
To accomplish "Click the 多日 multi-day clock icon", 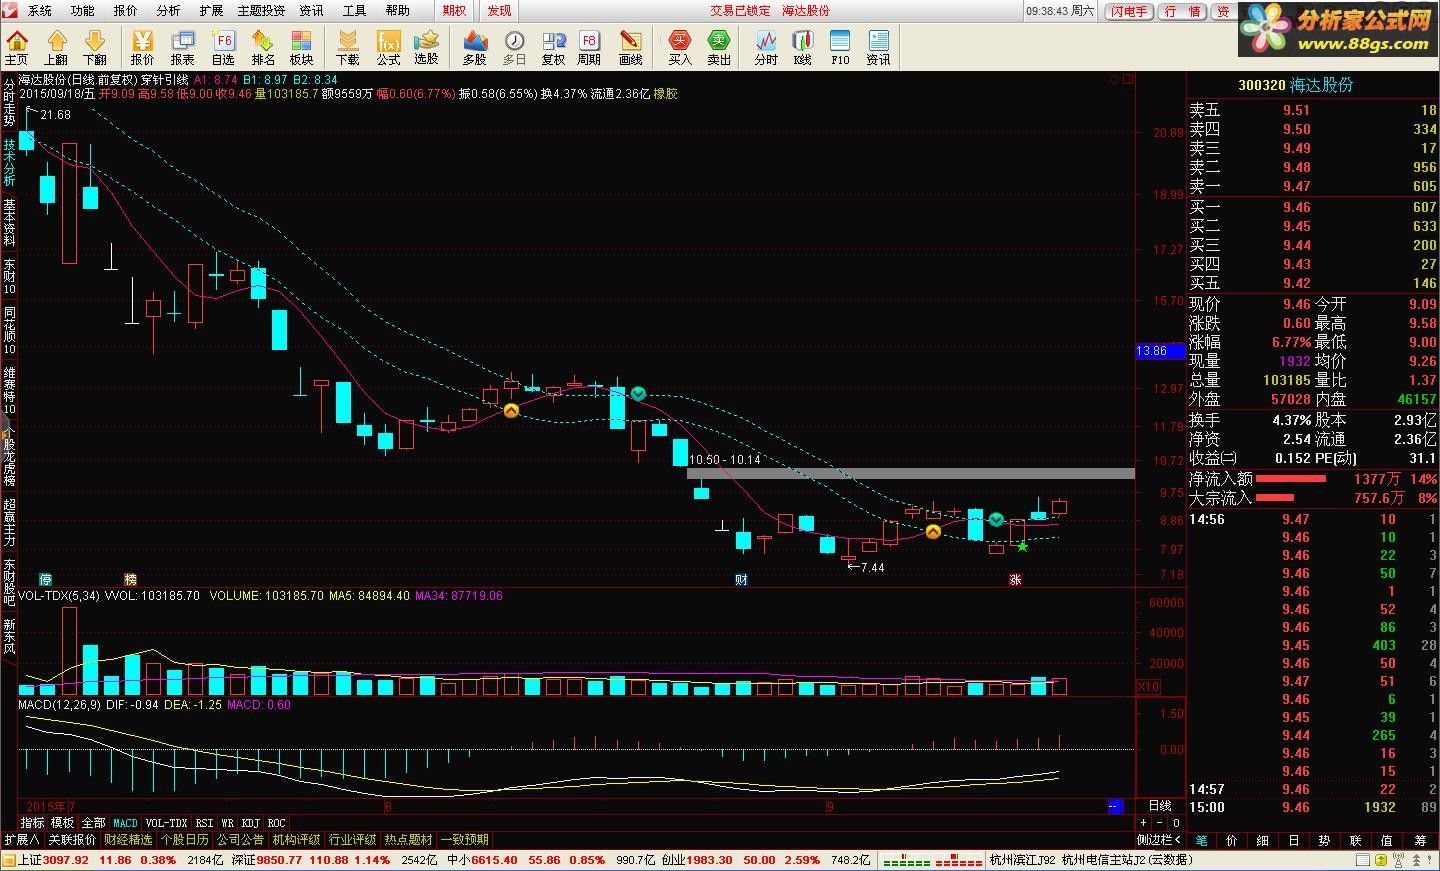I will click(x=514, y=47).
